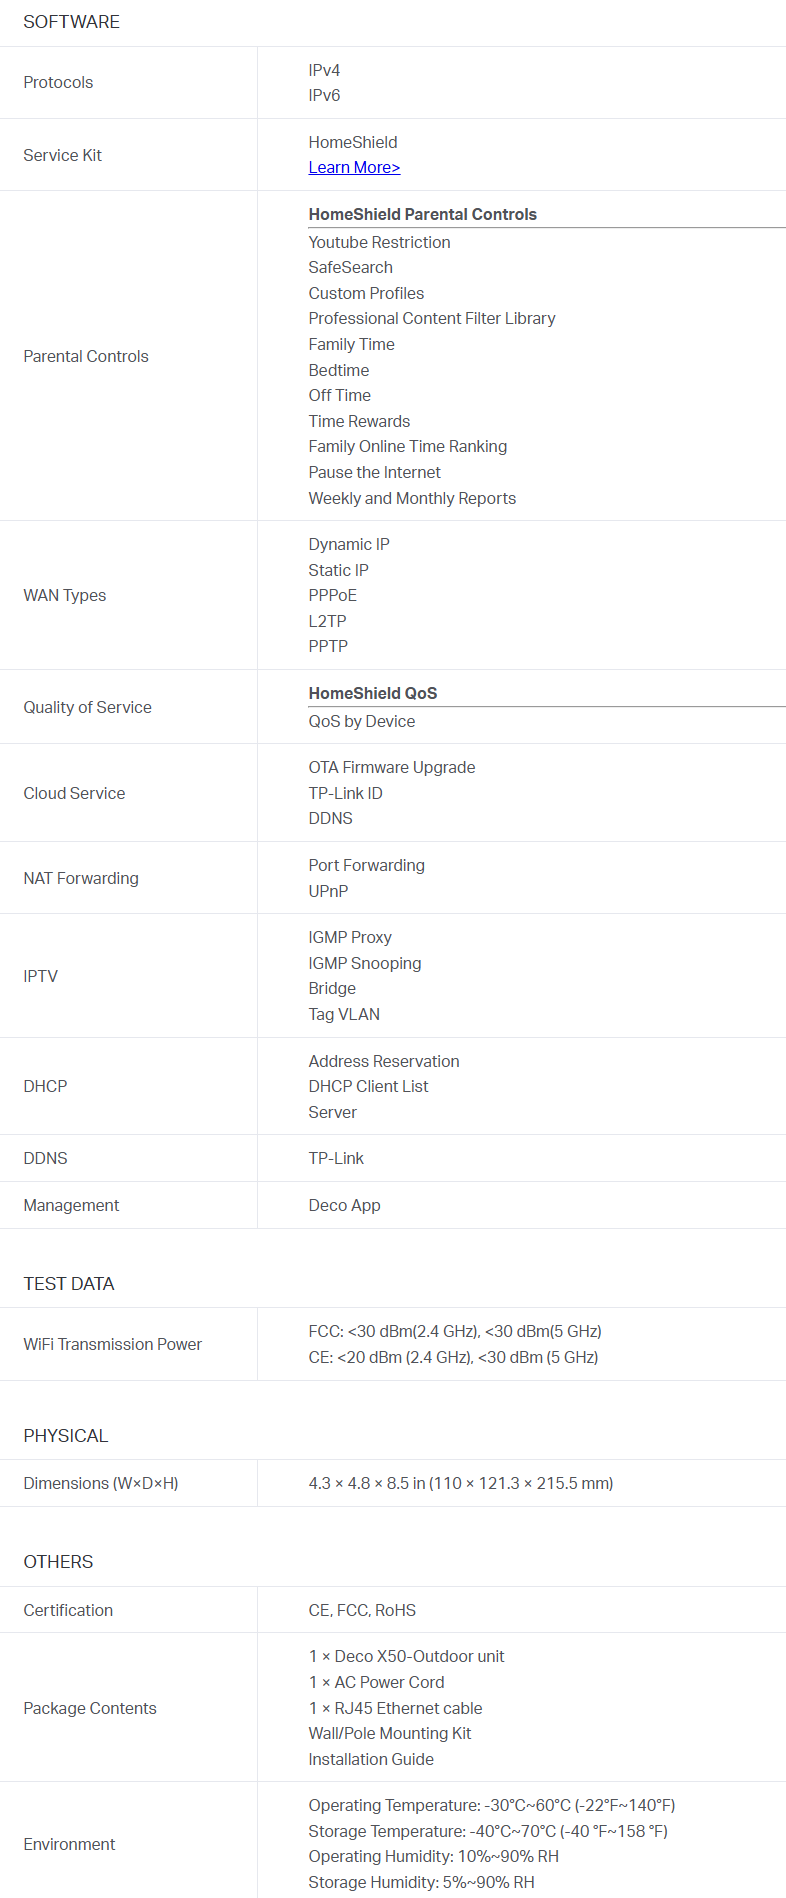Viewport: 786px width, 1898px height.
Task: Select the TEST DATA section heading
Action: (x=69, y=1284)
